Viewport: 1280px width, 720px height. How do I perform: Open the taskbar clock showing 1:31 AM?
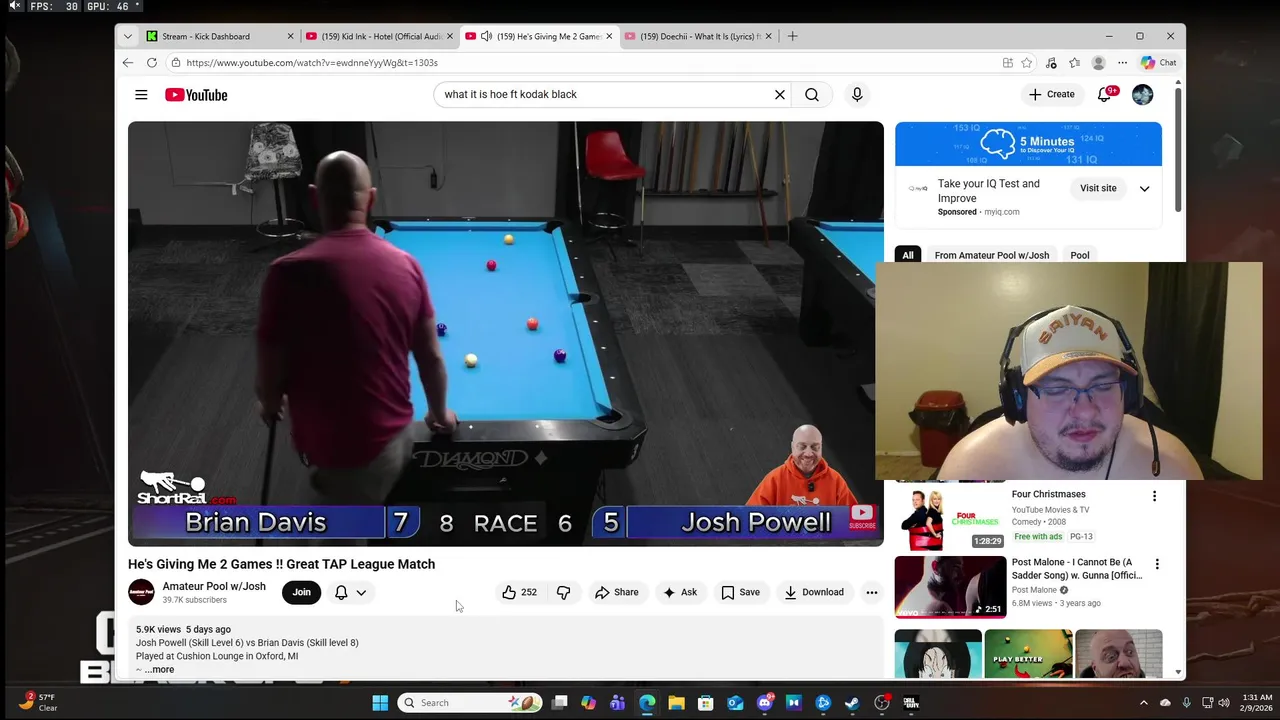pos(1257,703)
